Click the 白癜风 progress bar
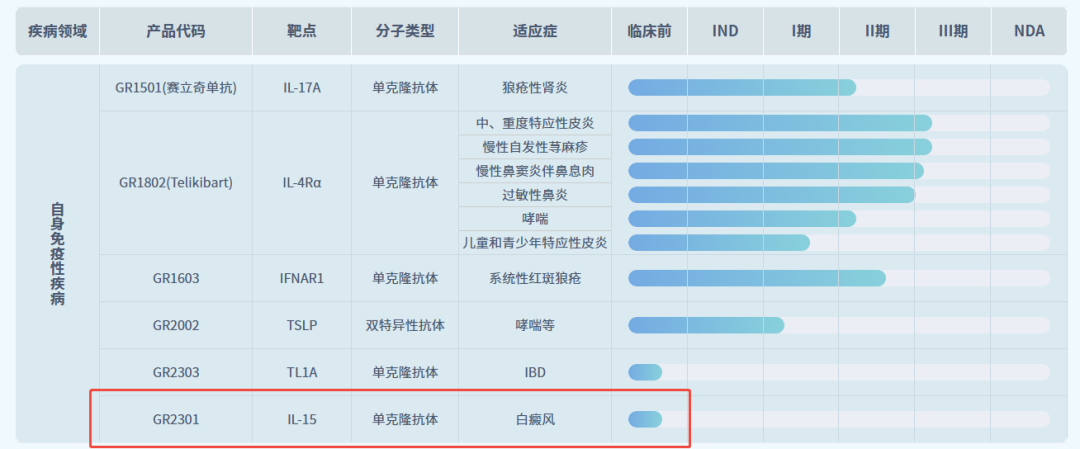 pos(839,419)
